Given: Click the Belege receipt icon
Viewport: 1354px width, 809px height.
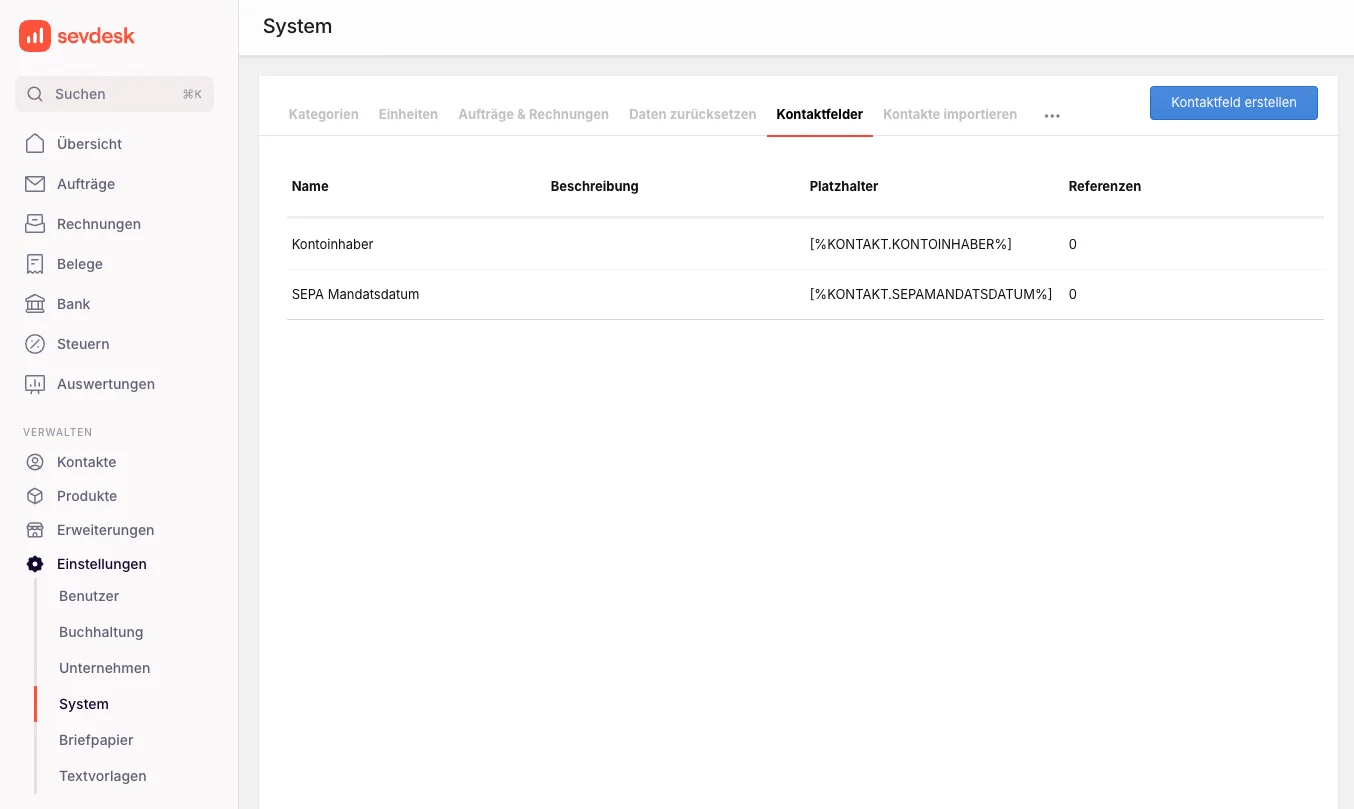Looking at the screenshot, I should tap(35, 264).
